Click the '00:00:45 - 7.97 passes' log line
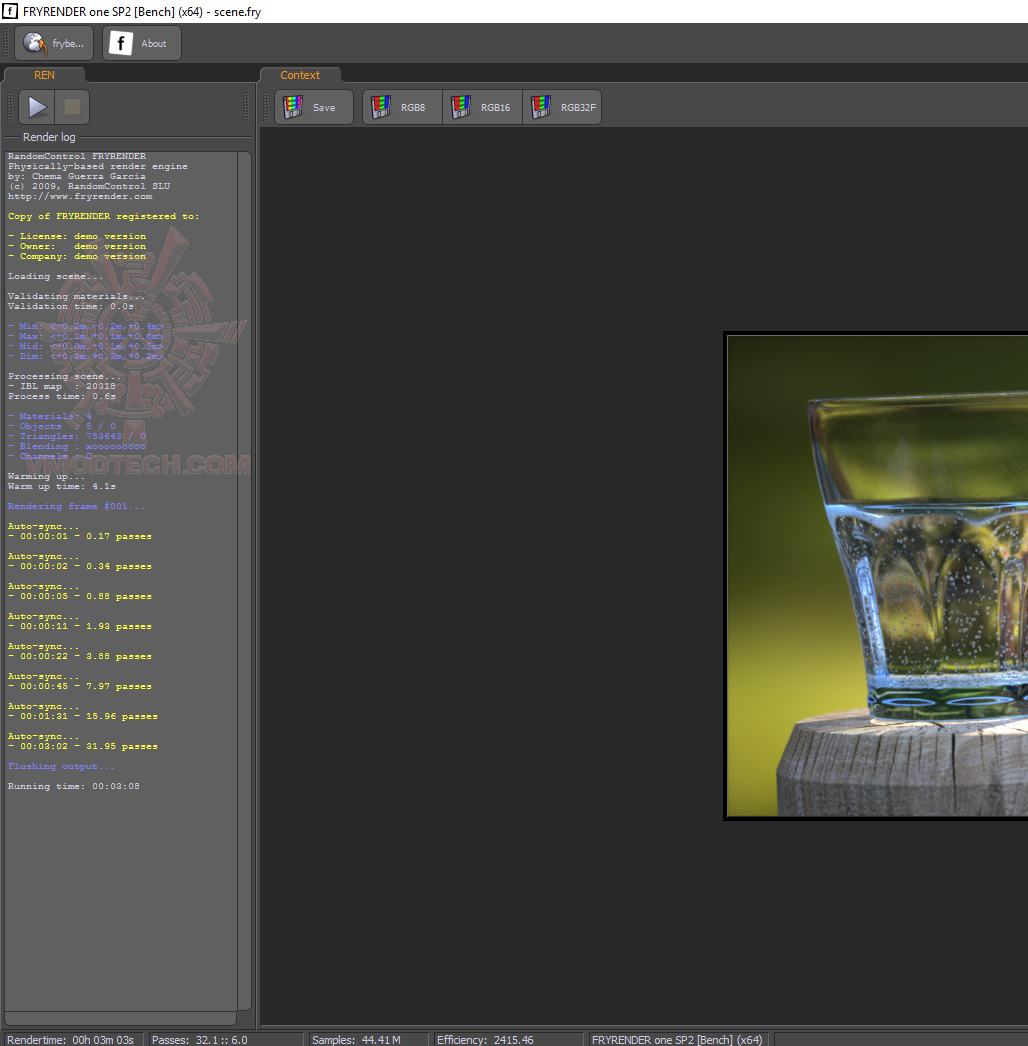1028x1046 pixels. (79, 686)
